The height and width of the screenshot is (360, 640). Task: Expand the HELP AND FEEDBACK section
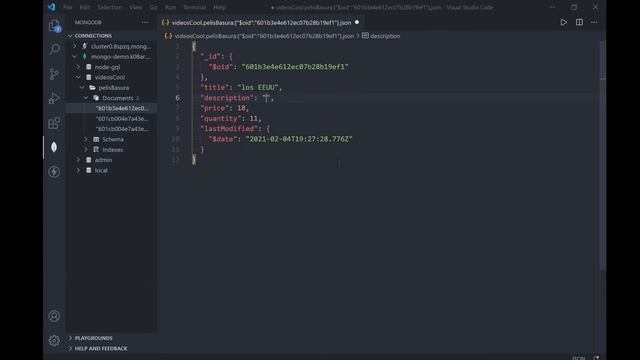pos(111,349)
